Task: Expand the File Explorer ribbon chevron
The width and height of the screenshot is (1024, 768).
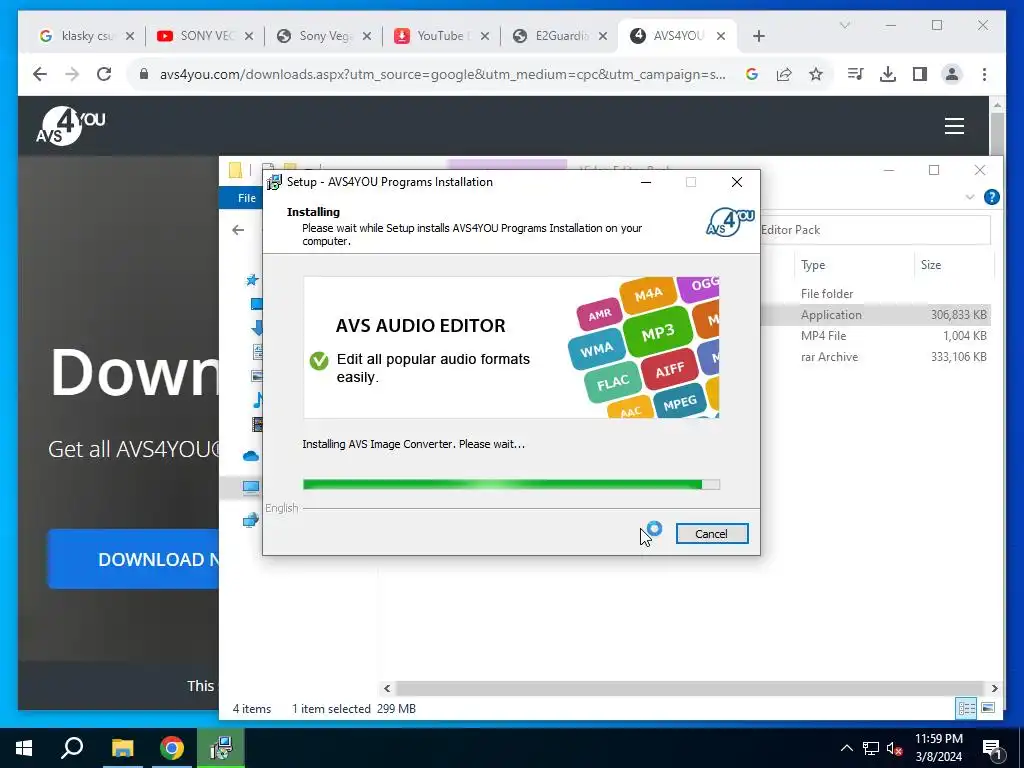Action: click(970, 197)
